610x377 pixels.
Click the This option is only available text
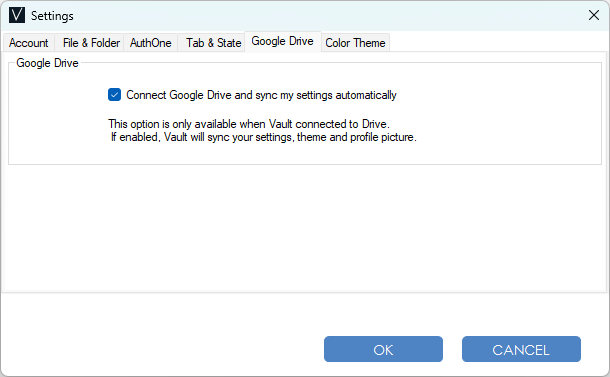tap(249, 124)
